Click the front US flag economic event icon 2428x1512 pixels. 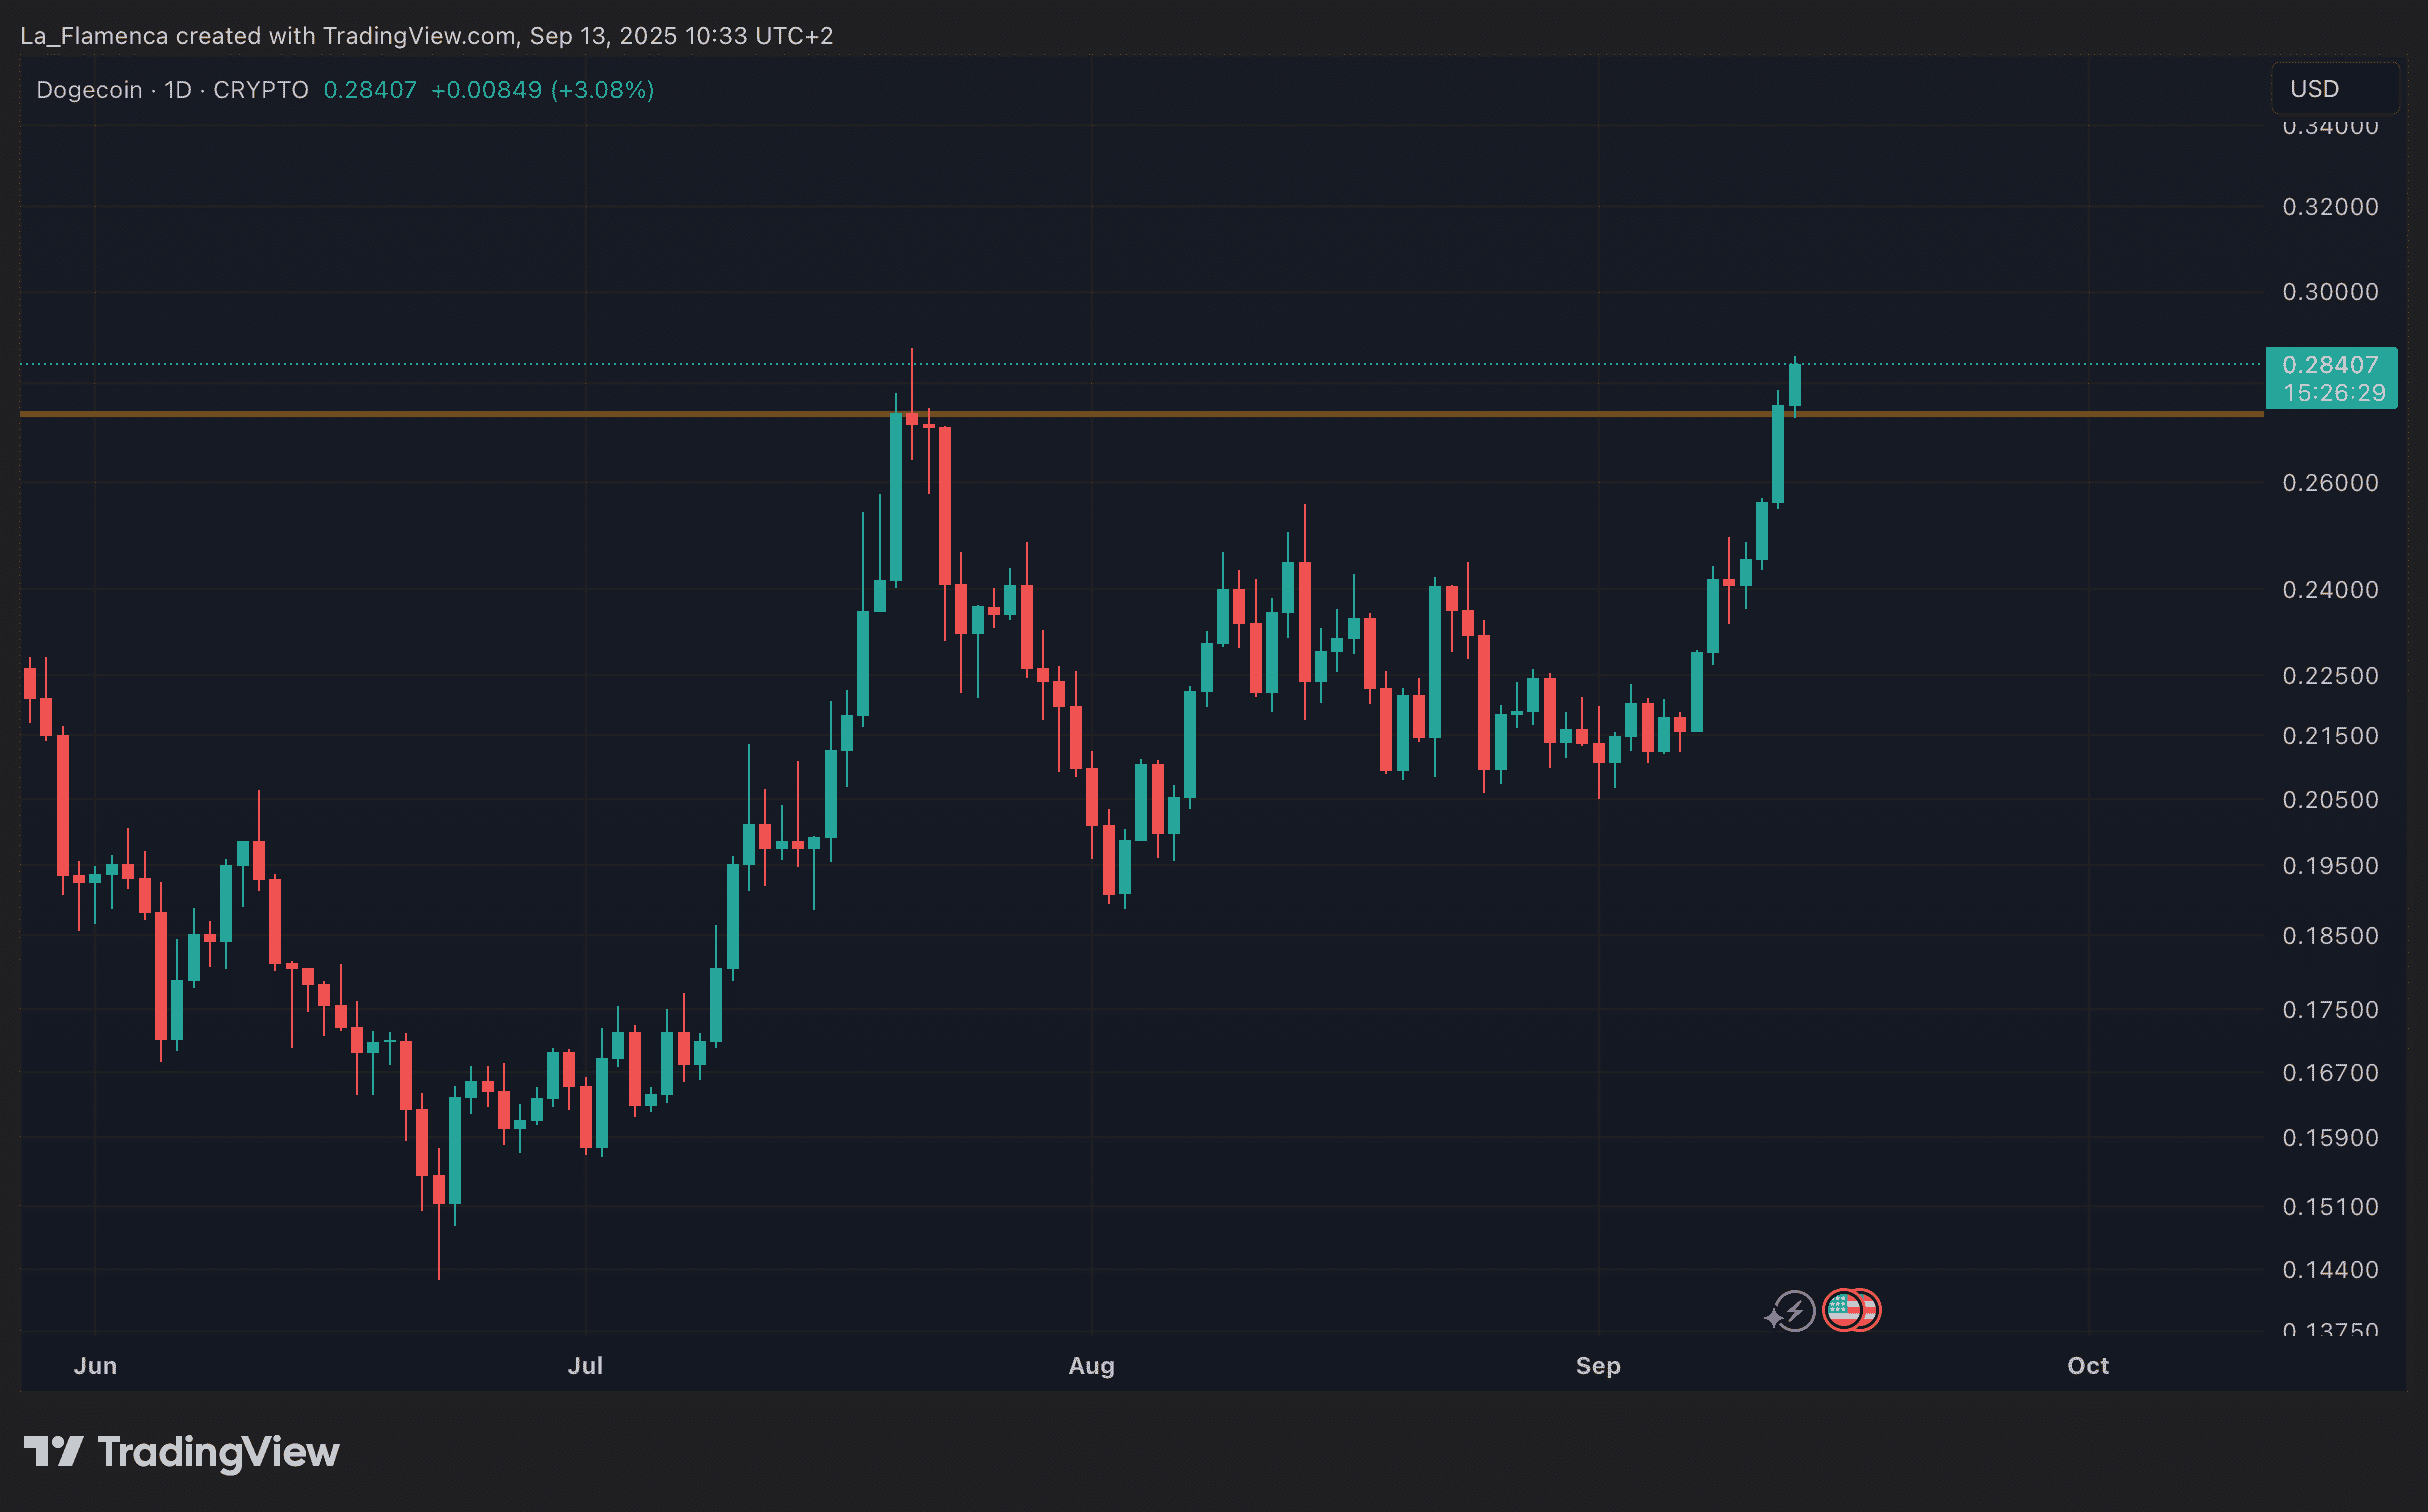(1842, 1310)
